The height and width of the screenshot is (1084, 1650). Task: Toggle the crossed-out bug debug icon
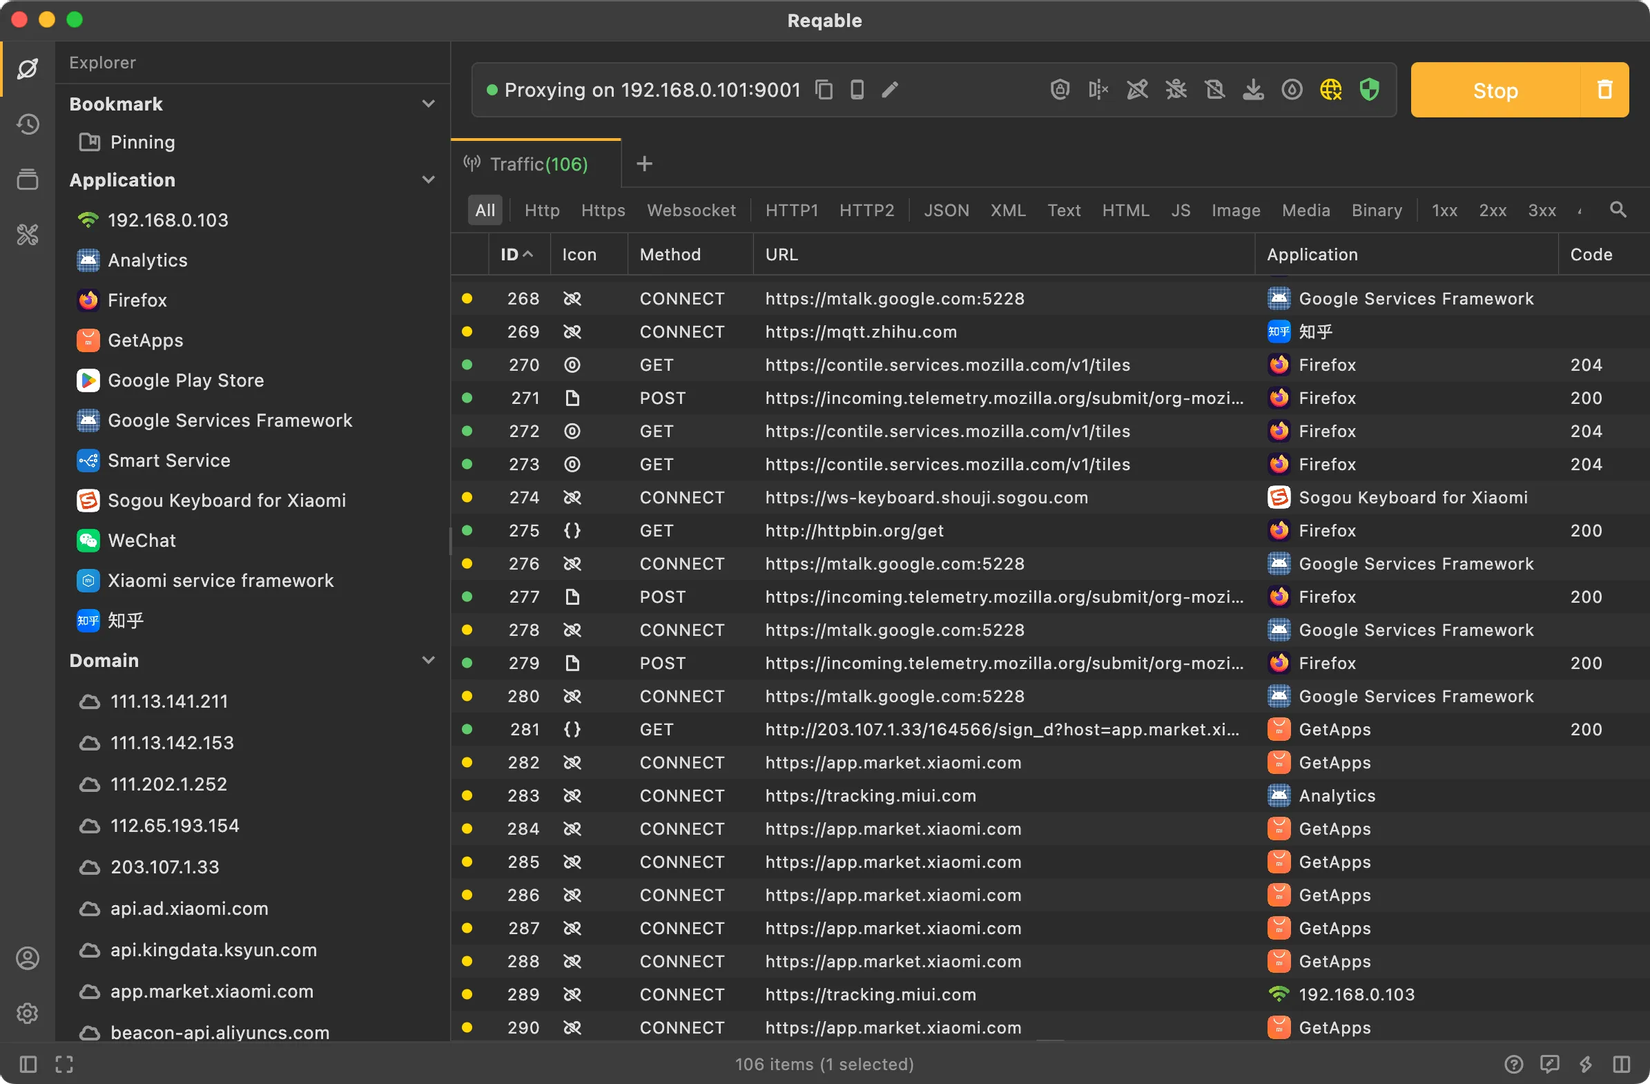pyautogui.click(x=1176, y=90)
